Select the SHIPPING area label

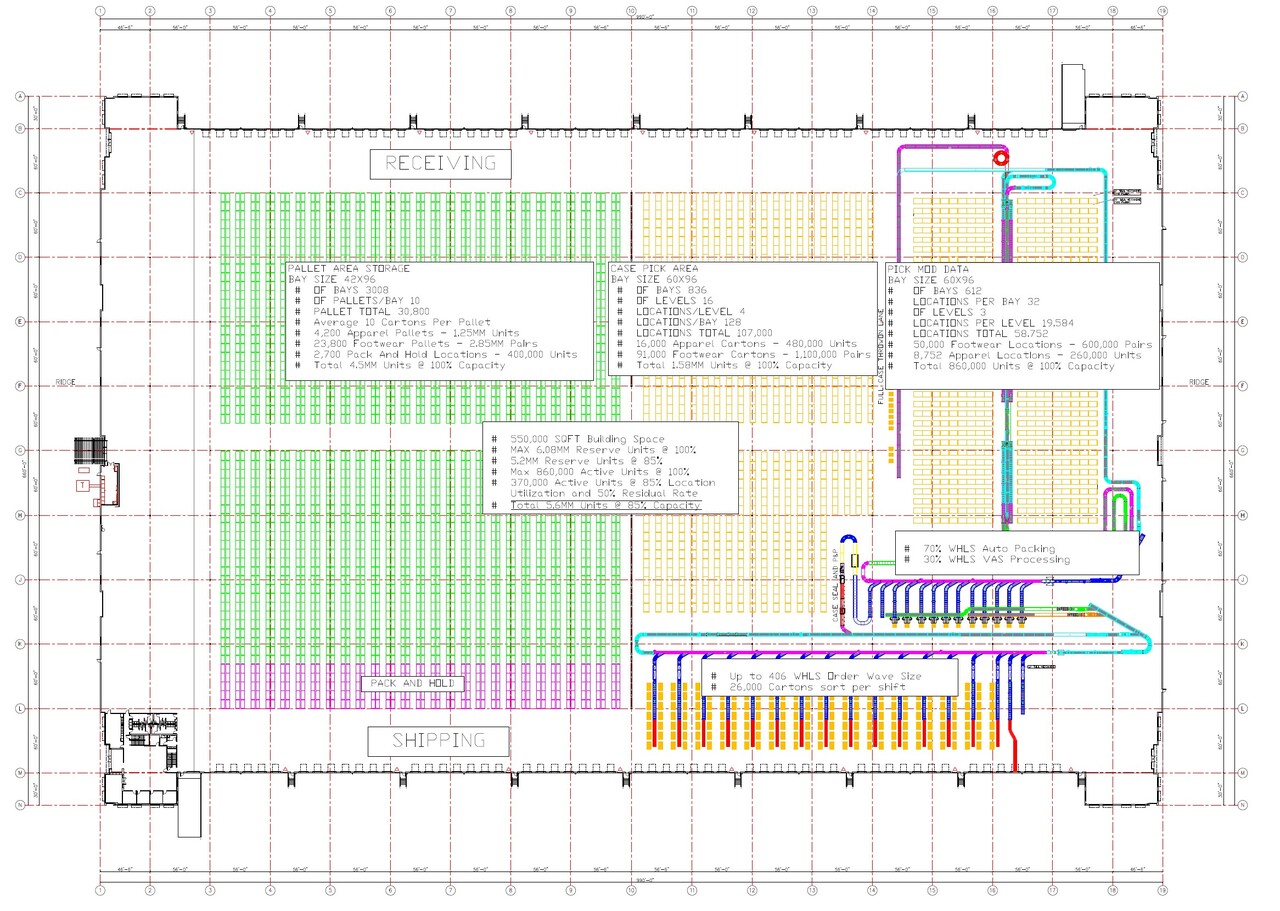coord(438,741)
